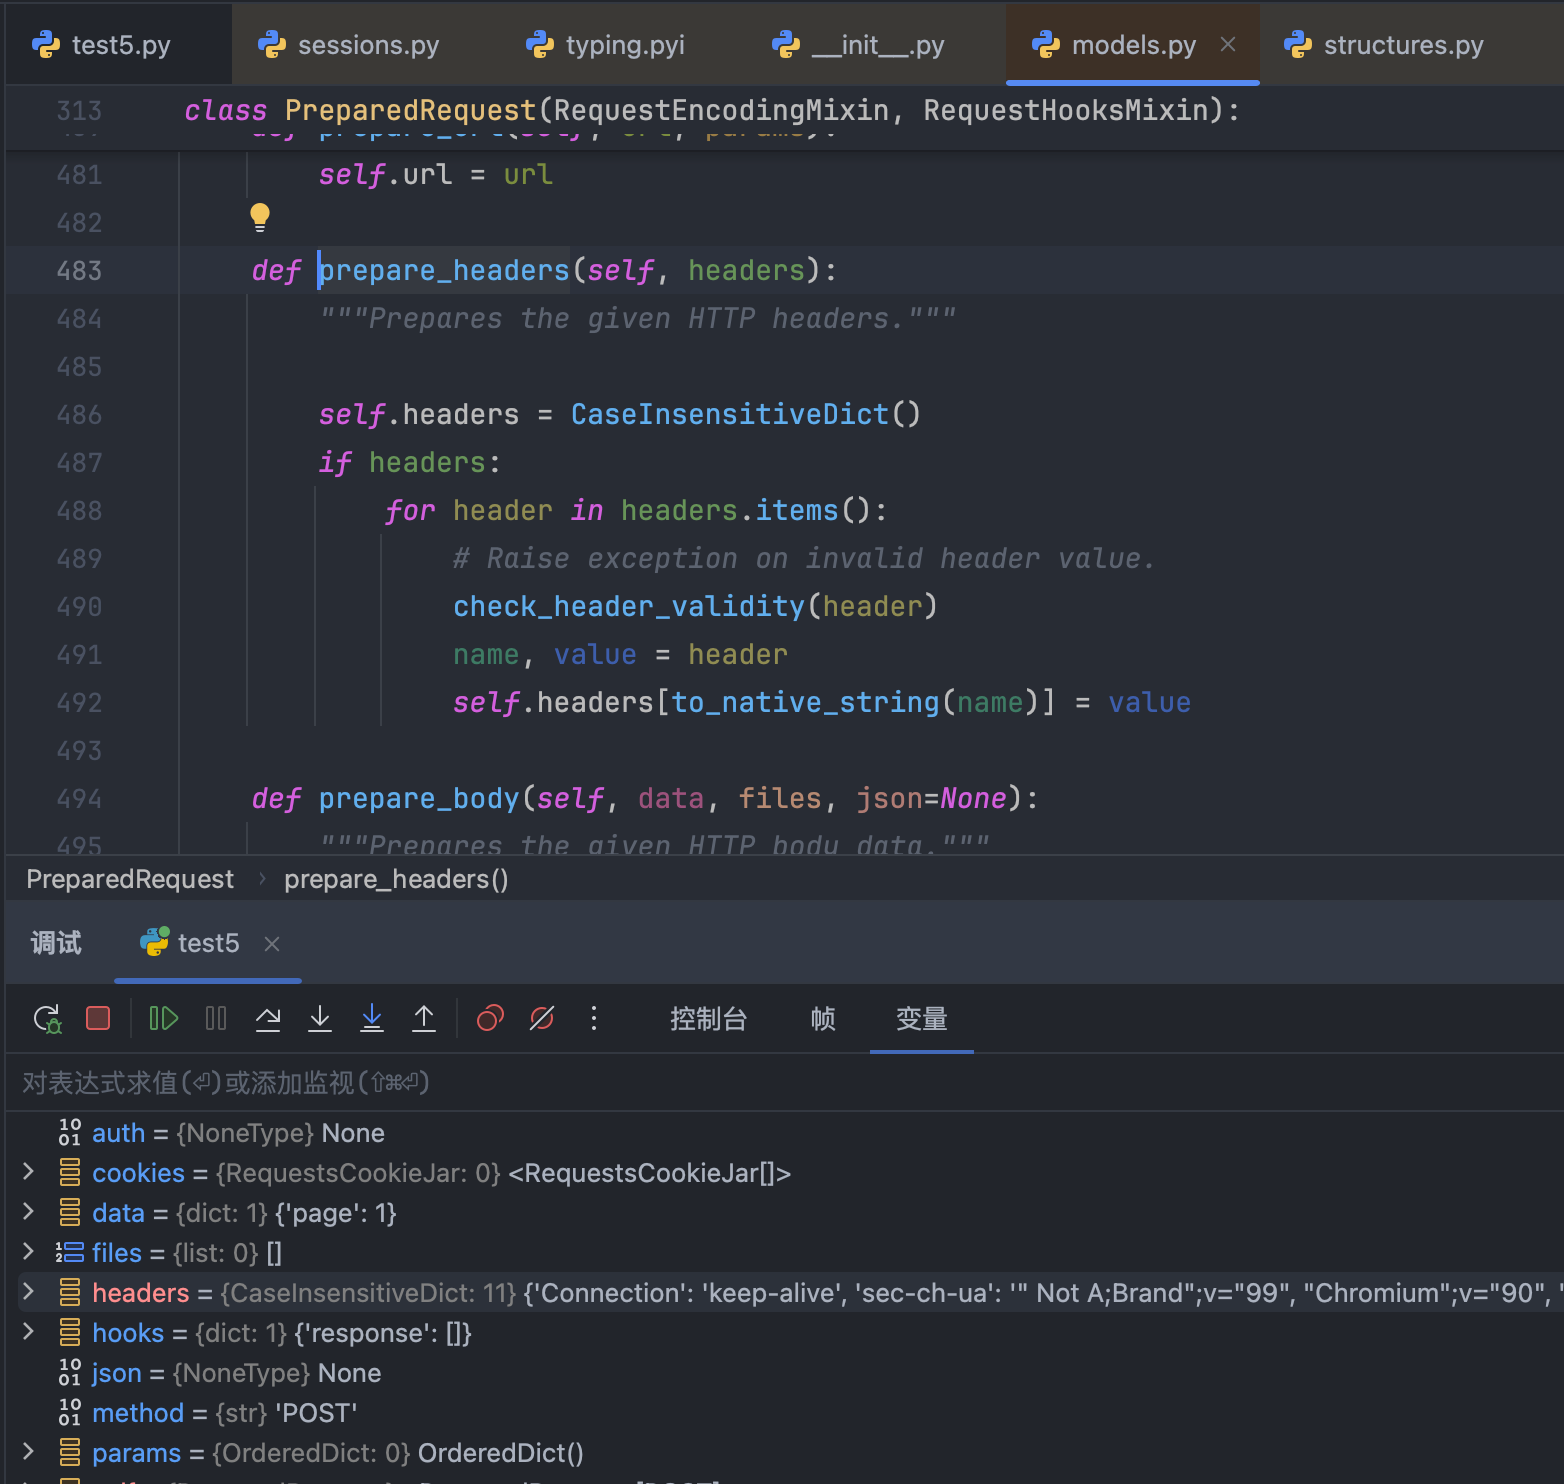The width and height of the screenshot is (1564, 1484).
Task: Switch to the 控制台 console tab
Action: [708, 1018]
